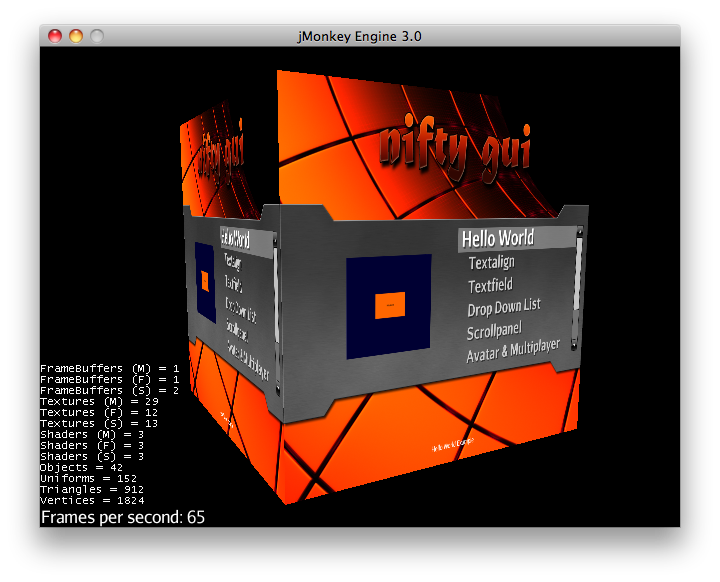
Task: Click the 'Hello World Example' footer text on cube
Action: (x=452, y=444)
